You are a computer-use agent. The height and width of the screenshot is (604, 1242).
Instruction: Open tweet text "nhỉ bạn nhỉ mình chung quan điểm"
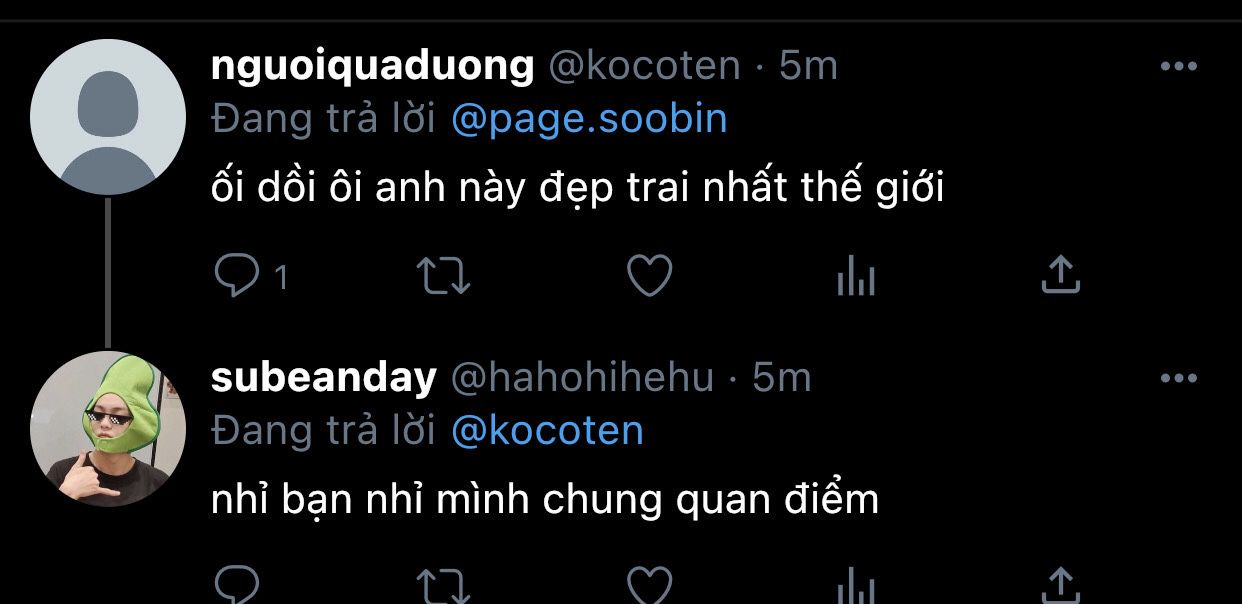[545, 499]
